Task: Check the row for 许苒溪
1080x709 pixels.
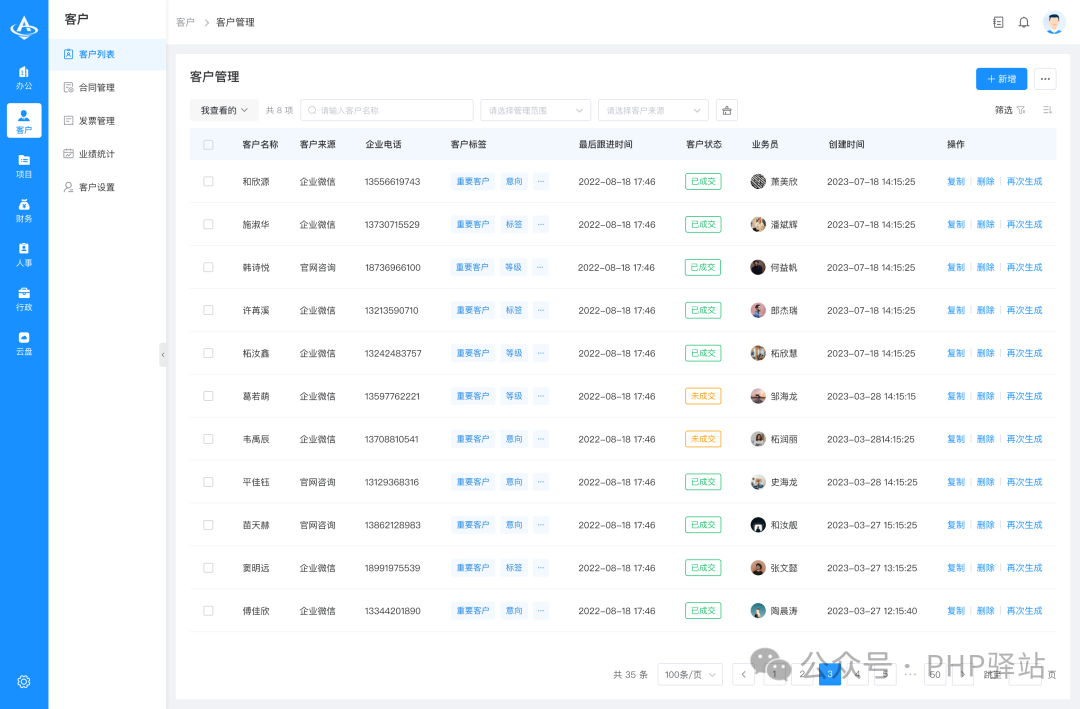Action: click(x=208, y=310)
